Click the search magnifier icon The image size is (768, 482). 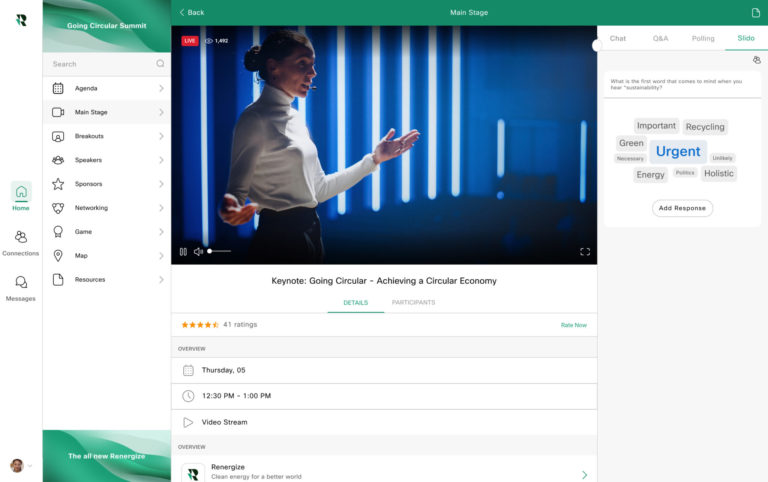pos(160,64)
